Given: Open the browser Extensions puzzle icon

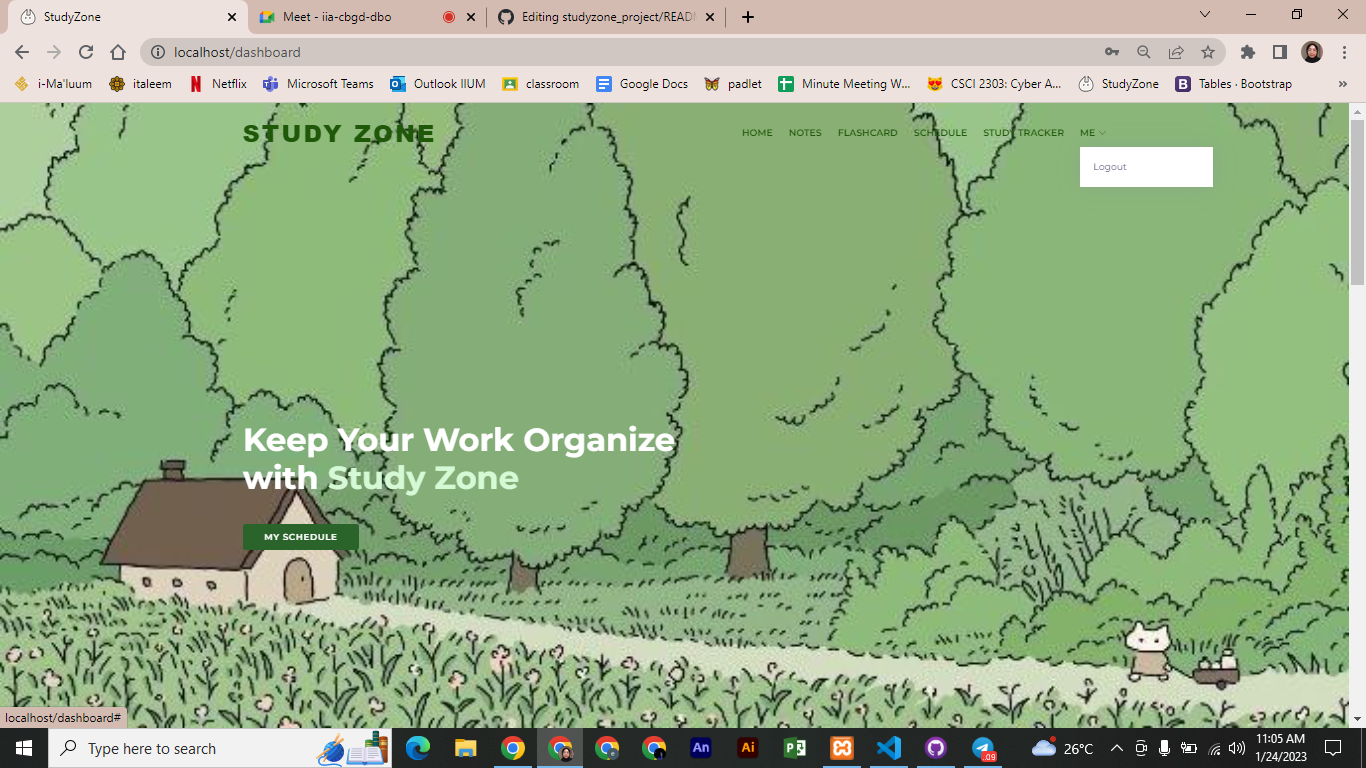Looking at the screenshot, I should 1248,52.
